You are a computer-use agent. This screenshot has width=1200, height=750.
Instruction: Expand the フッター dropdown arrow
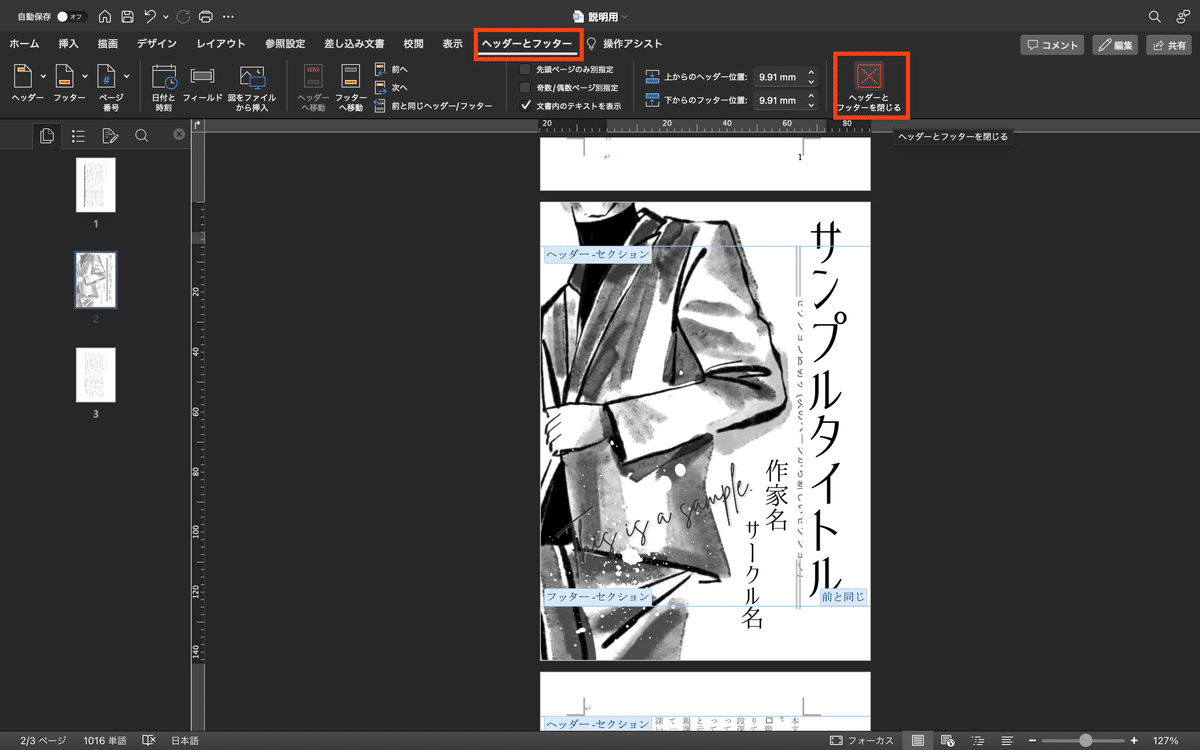[x=85, y=76]
